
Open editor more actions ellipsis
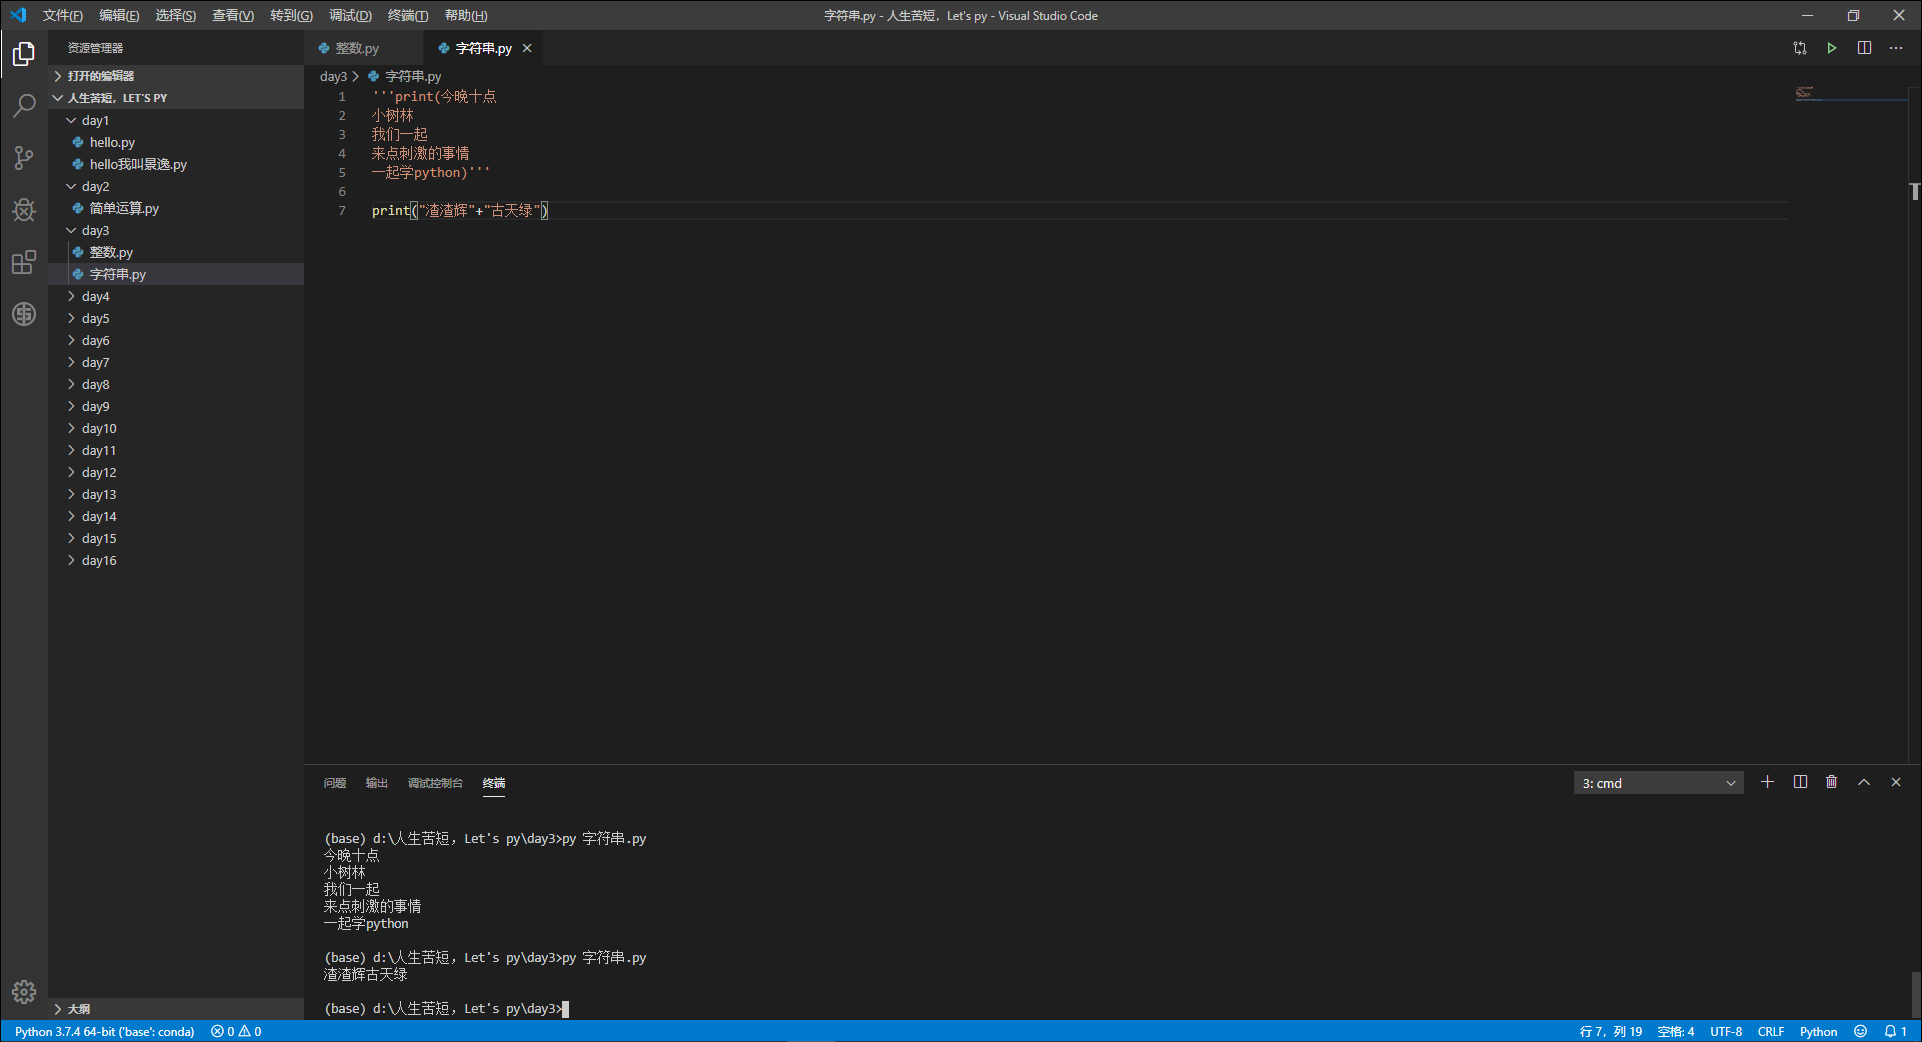[1896, 48]
